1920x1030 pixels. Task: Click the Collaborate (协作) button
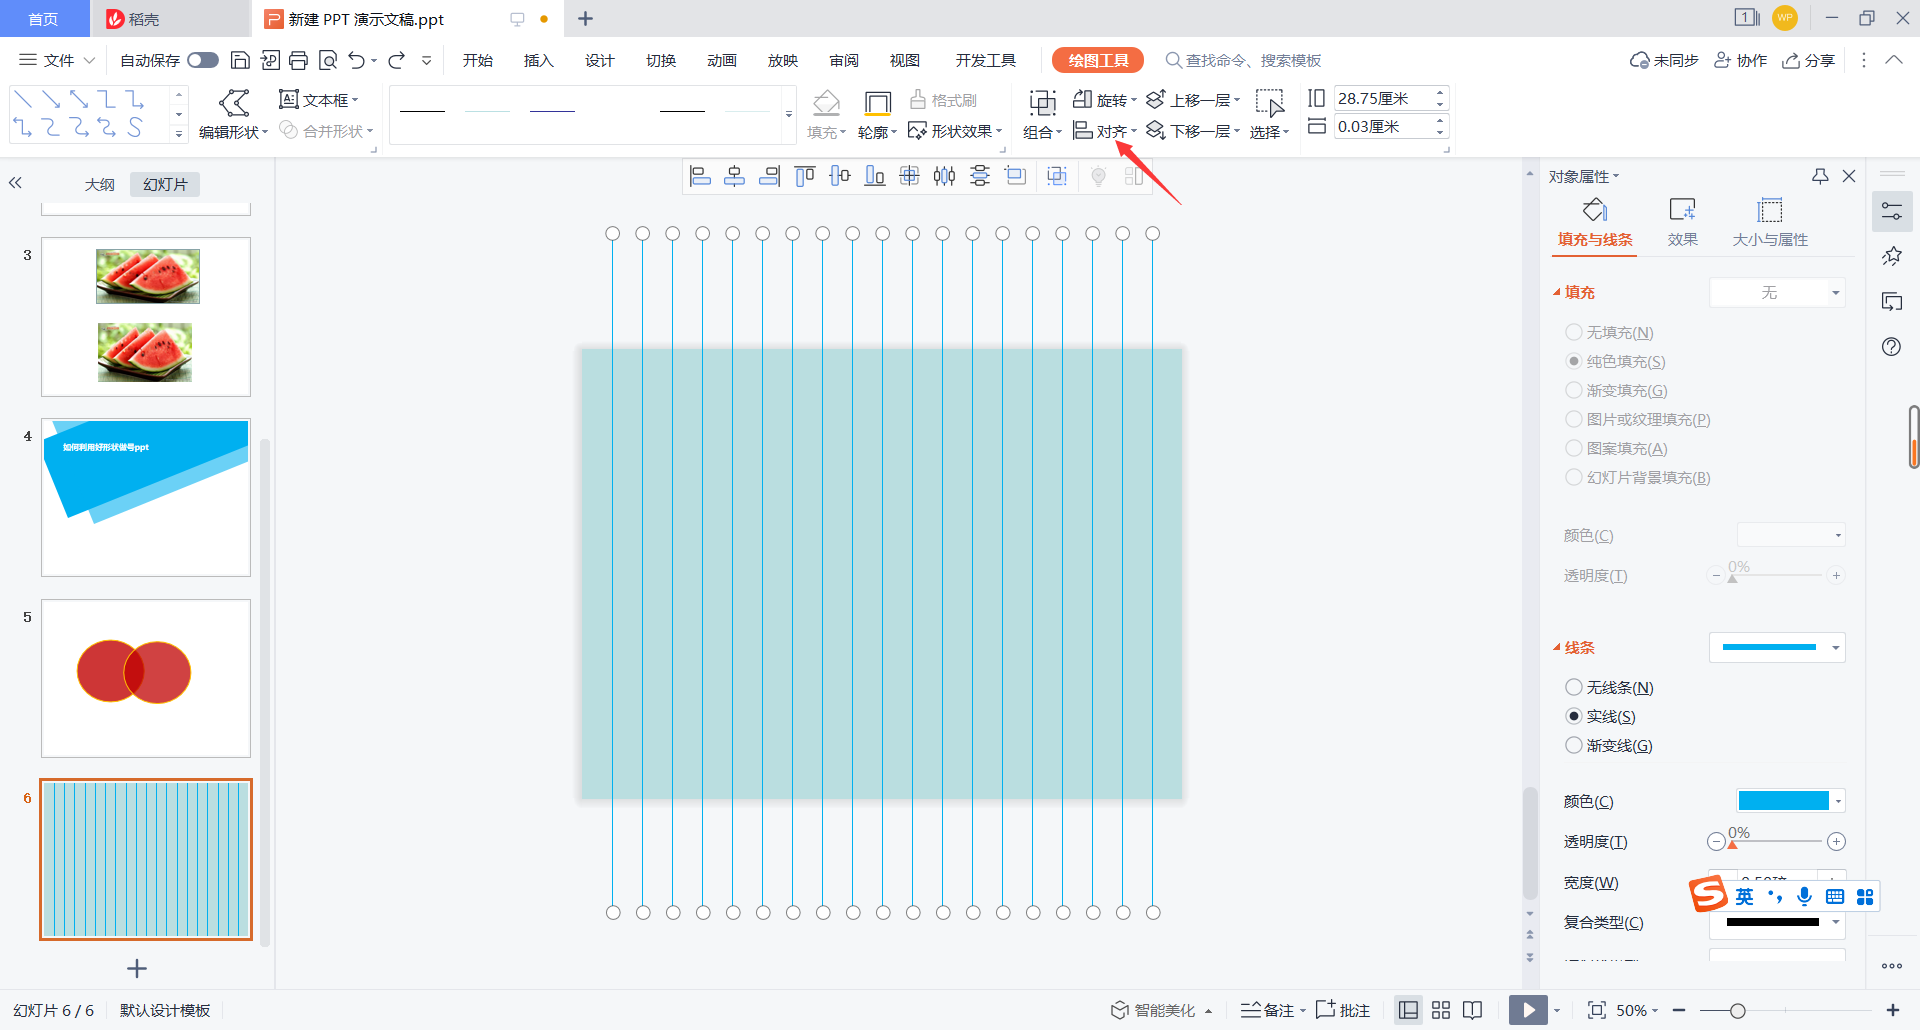click(x=1741, y=60)
